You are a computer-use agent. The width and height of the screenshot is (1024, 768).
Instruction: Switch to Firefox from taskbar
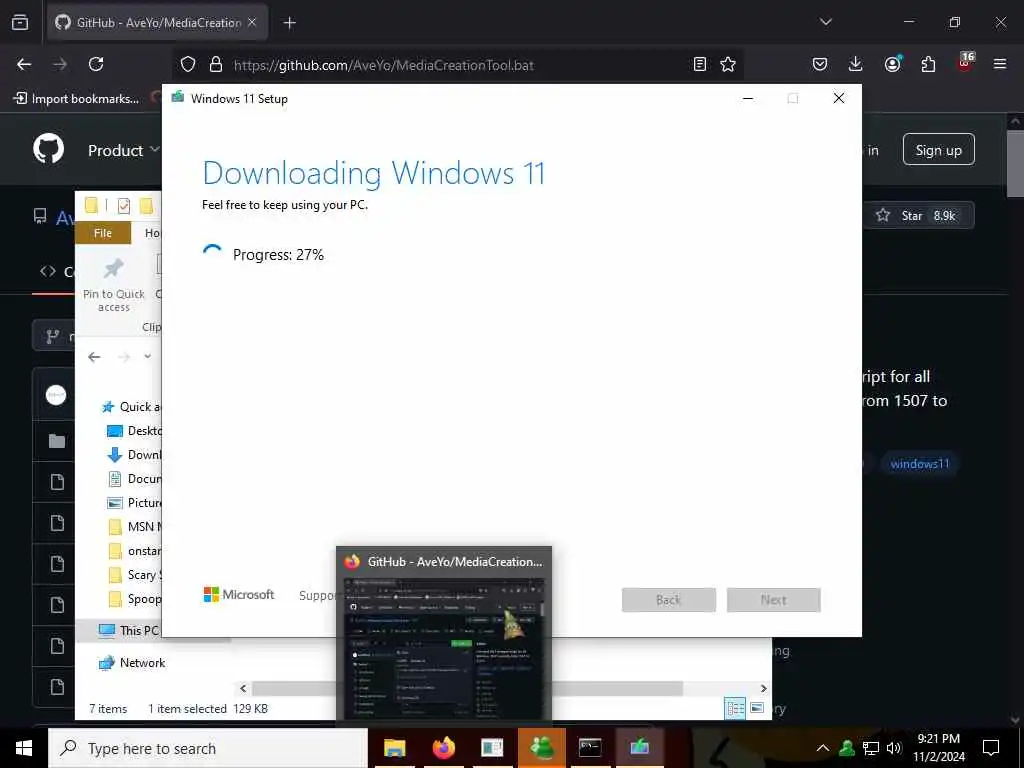coord(443,748)
